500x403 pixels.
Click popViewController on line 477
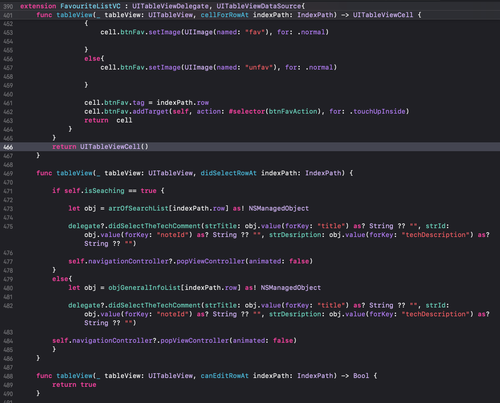[211, 261]
